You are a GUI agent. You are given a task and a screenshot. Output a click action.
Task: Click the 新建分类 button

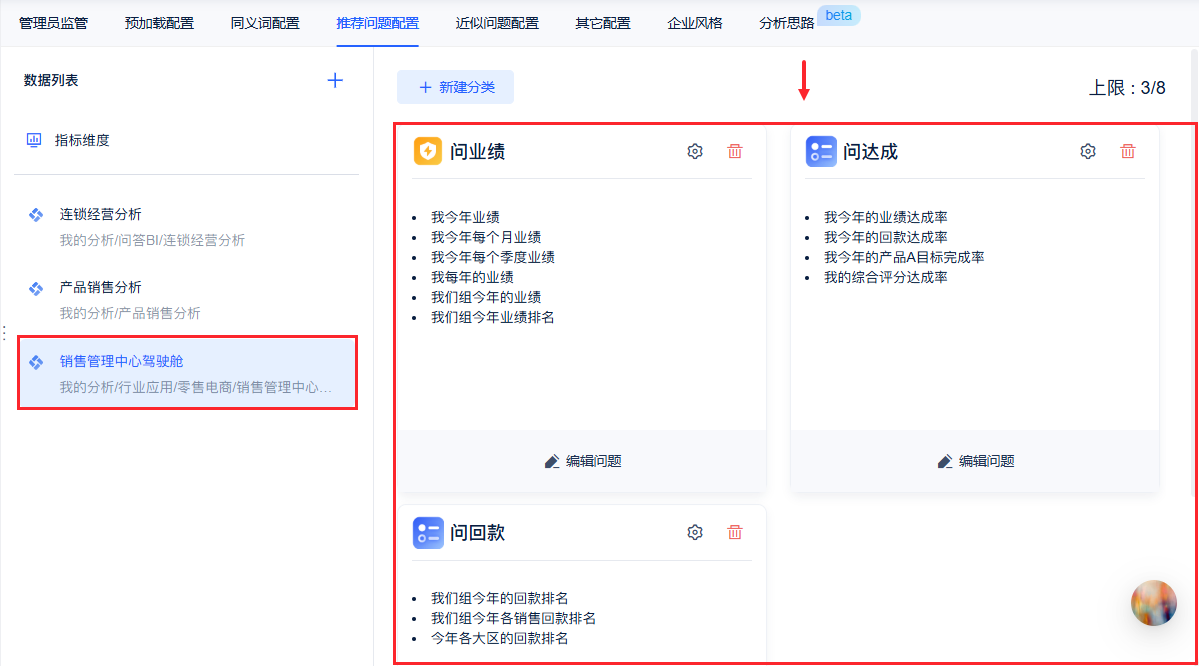(455, 87)
